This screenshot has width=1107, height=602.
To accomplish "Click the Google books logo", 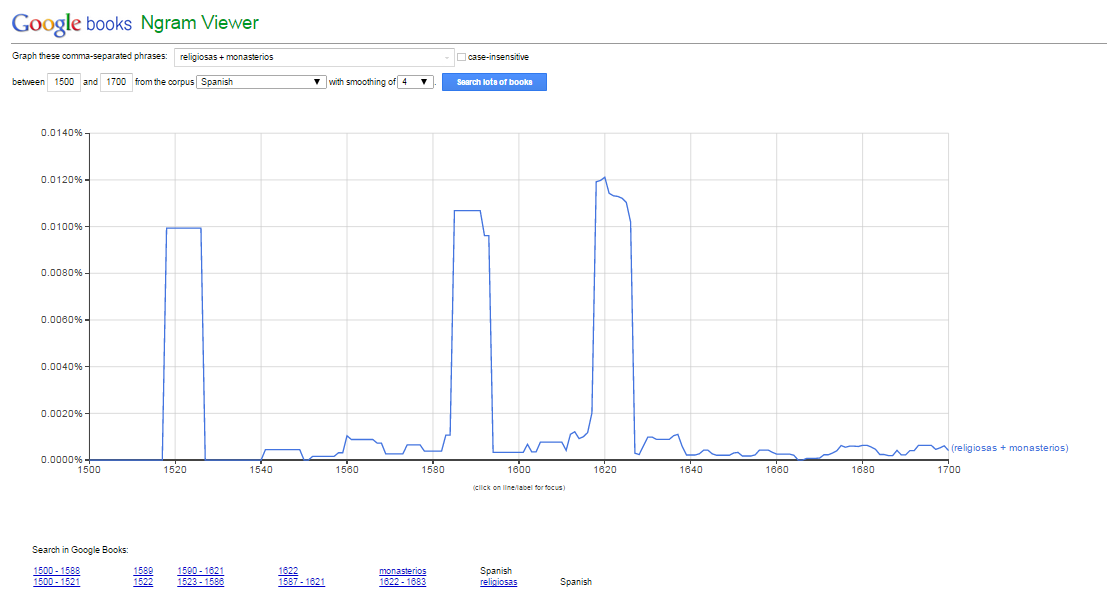I will [70, 22].
